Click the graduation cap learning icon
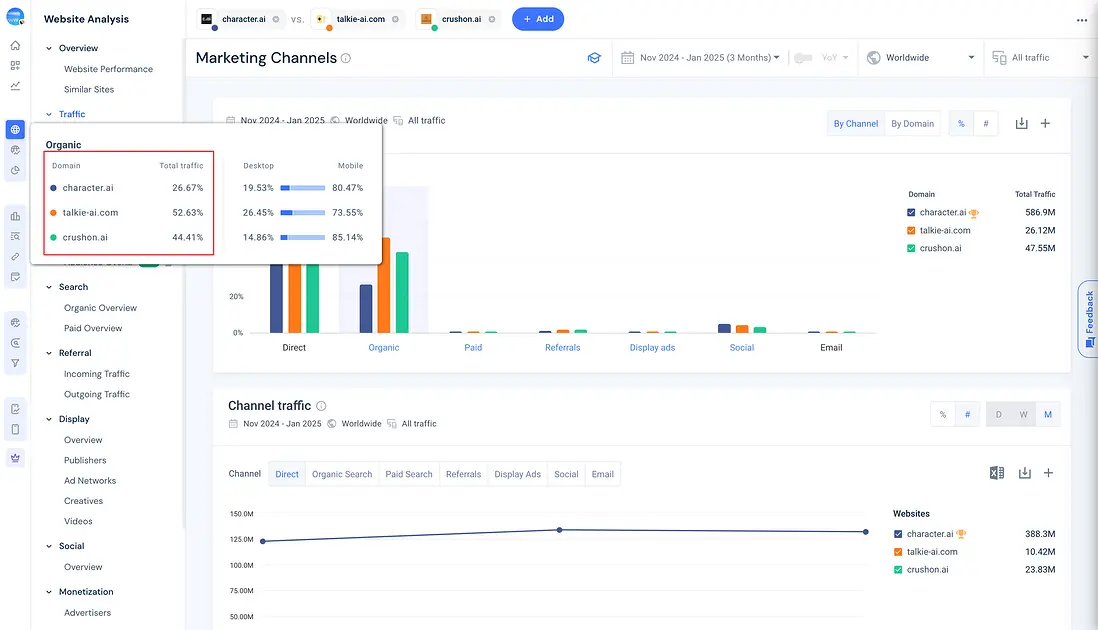Screen dimensions: 1098x630 coord(594,58)
